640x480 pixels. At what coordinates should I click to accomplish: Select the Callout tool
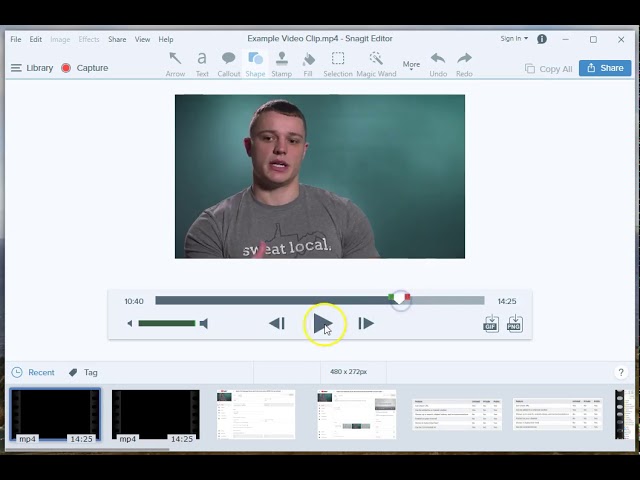pos(229,64)
